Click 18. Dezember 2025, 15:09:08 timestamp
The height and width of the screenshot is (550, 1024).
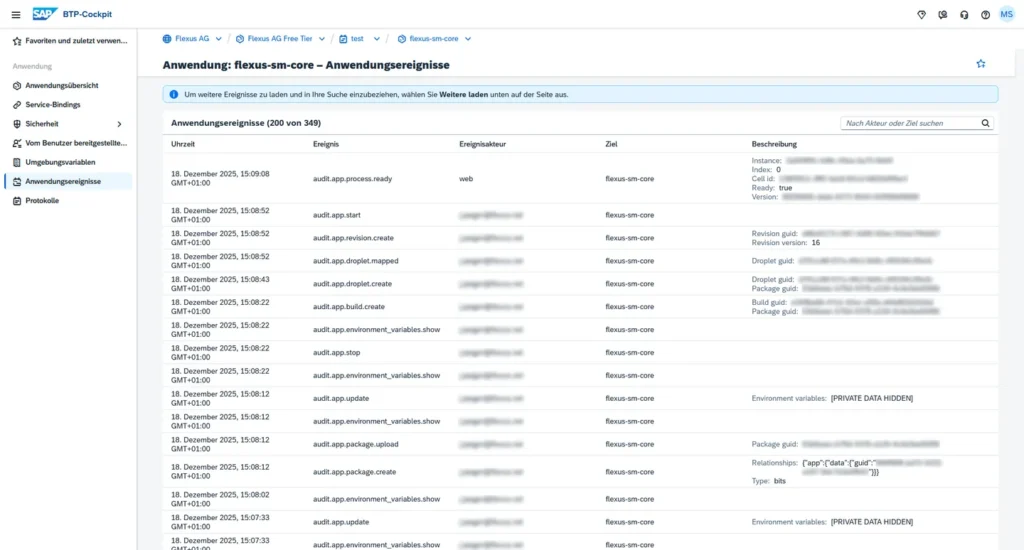[220, 178]
